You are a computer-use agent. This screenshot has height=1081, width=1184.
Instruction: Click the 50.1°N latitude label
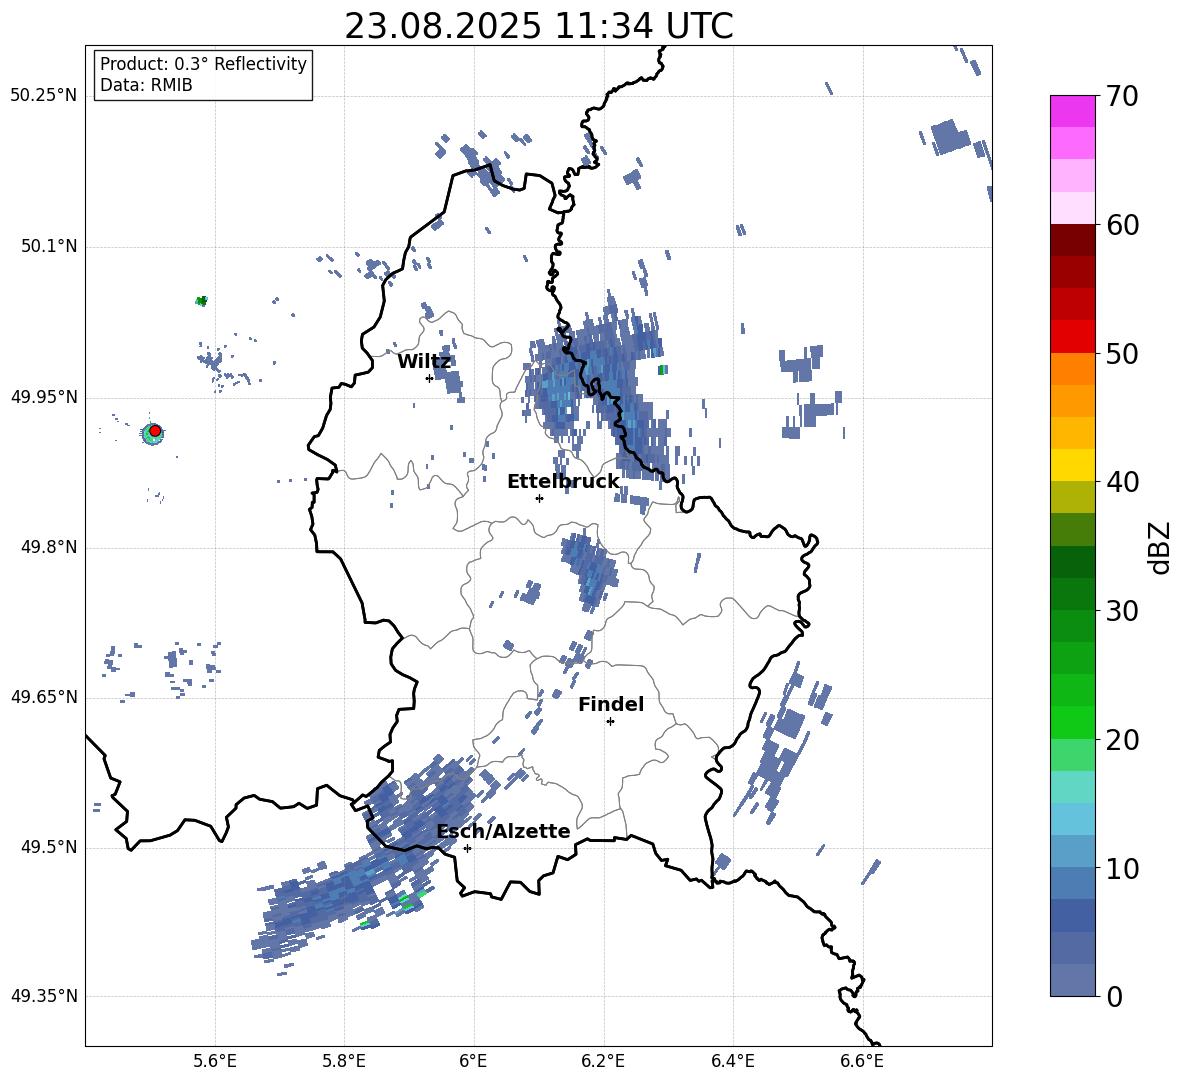tap(49, 246)
